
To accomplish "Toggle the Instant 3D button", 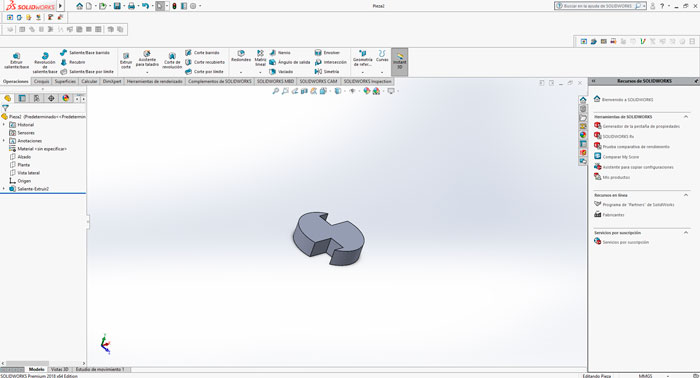I will [x=400, y=62].
